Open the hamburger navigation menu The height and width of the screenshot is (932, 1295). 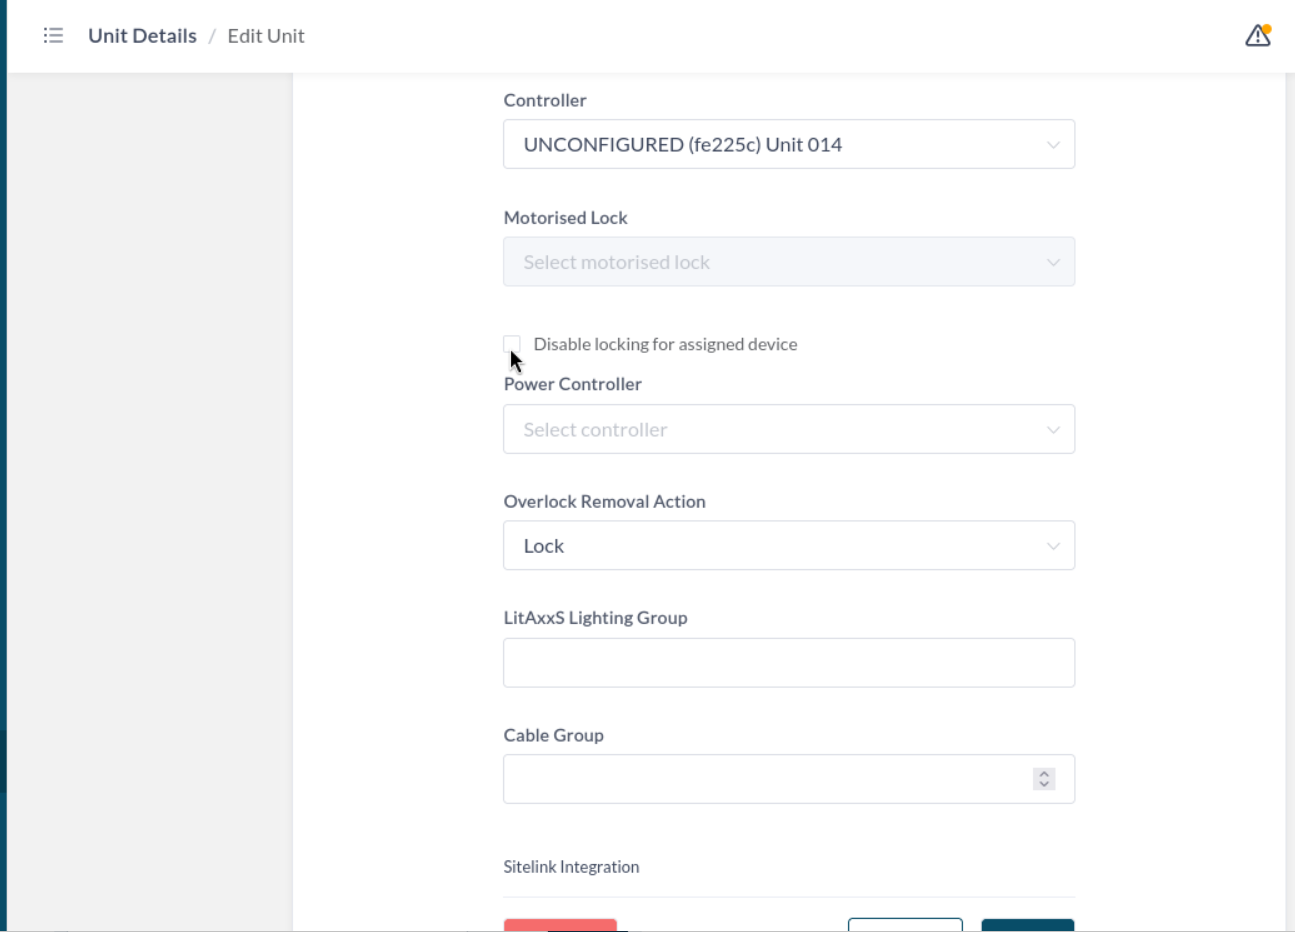(x=53, y=36)
